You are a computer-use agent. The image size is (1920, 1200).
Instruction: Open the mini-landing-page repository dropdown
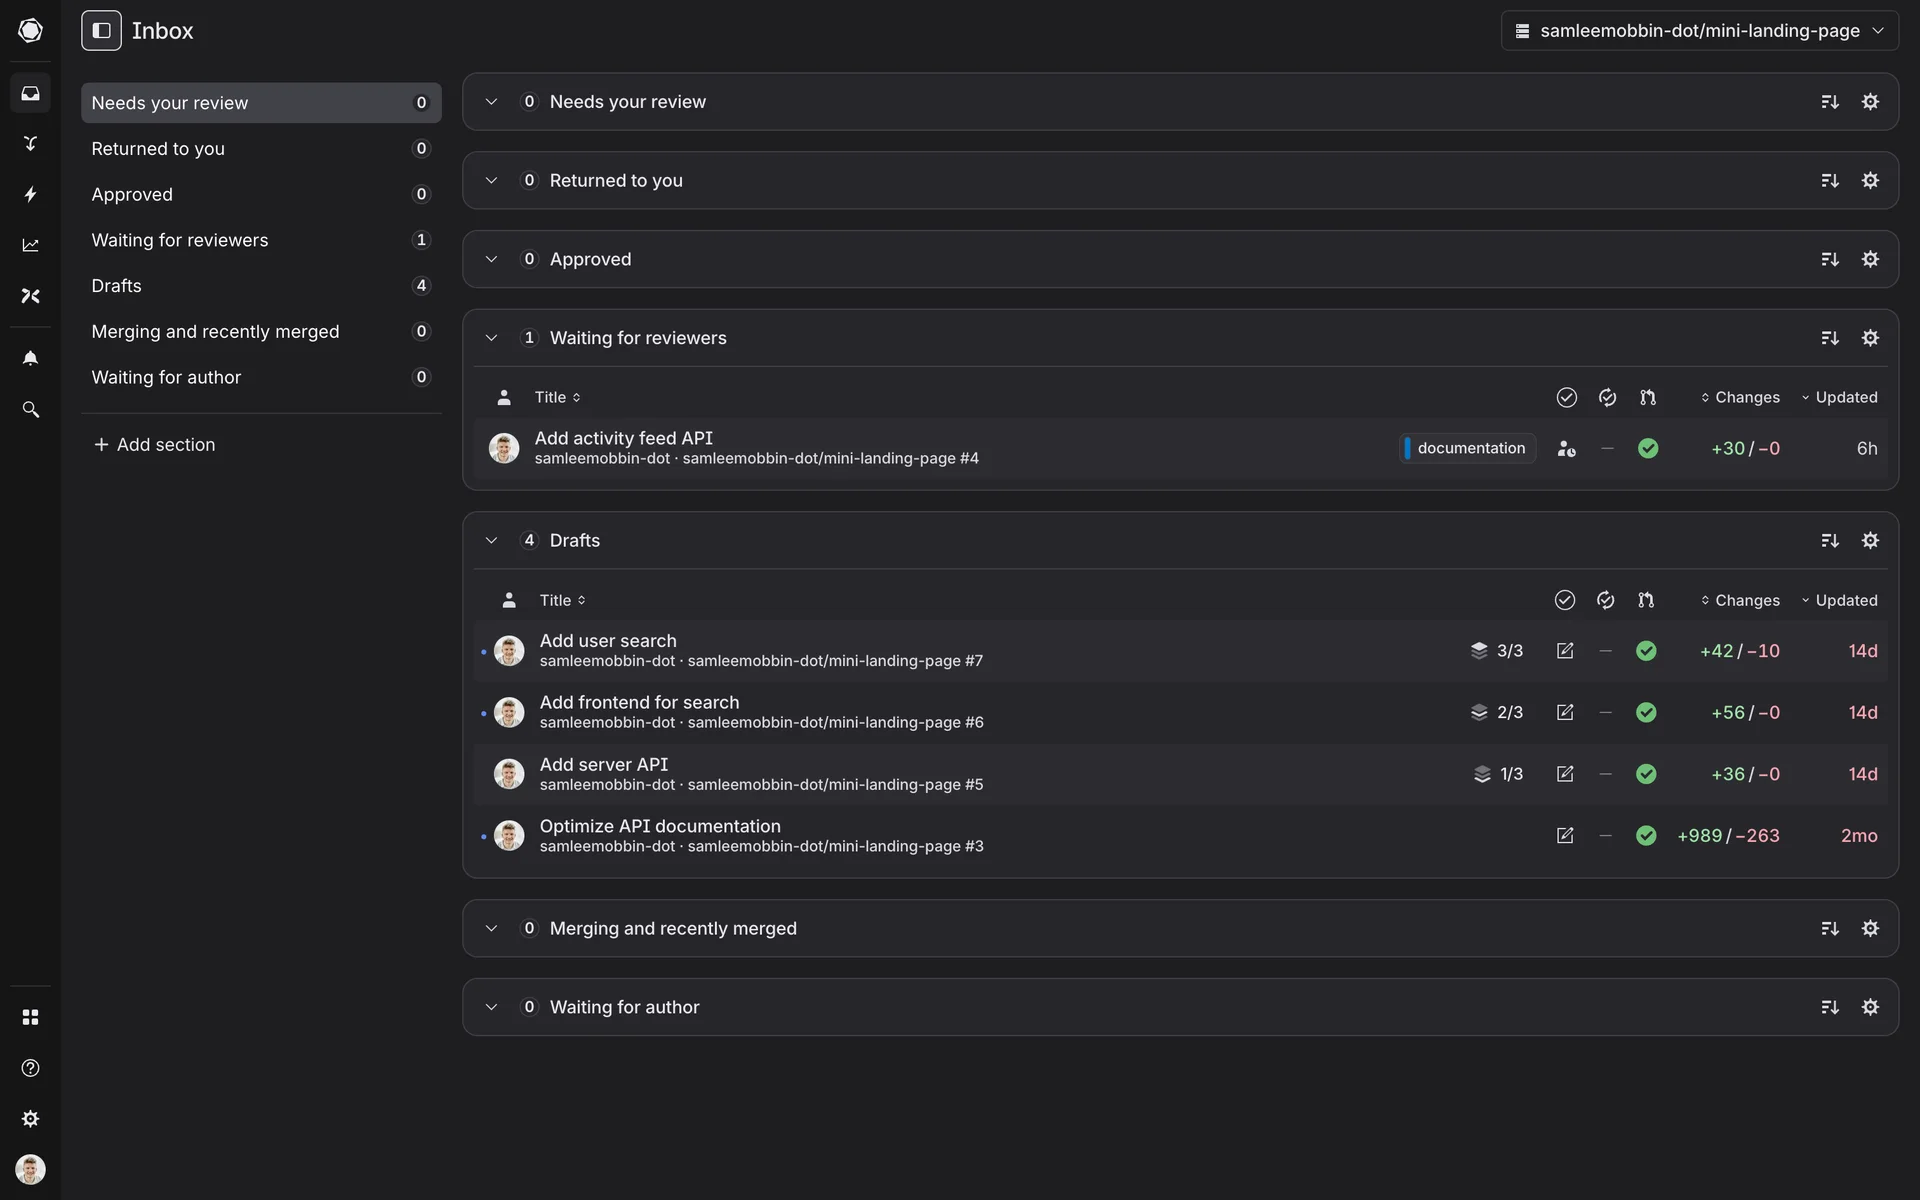[x=1699, y=31]
